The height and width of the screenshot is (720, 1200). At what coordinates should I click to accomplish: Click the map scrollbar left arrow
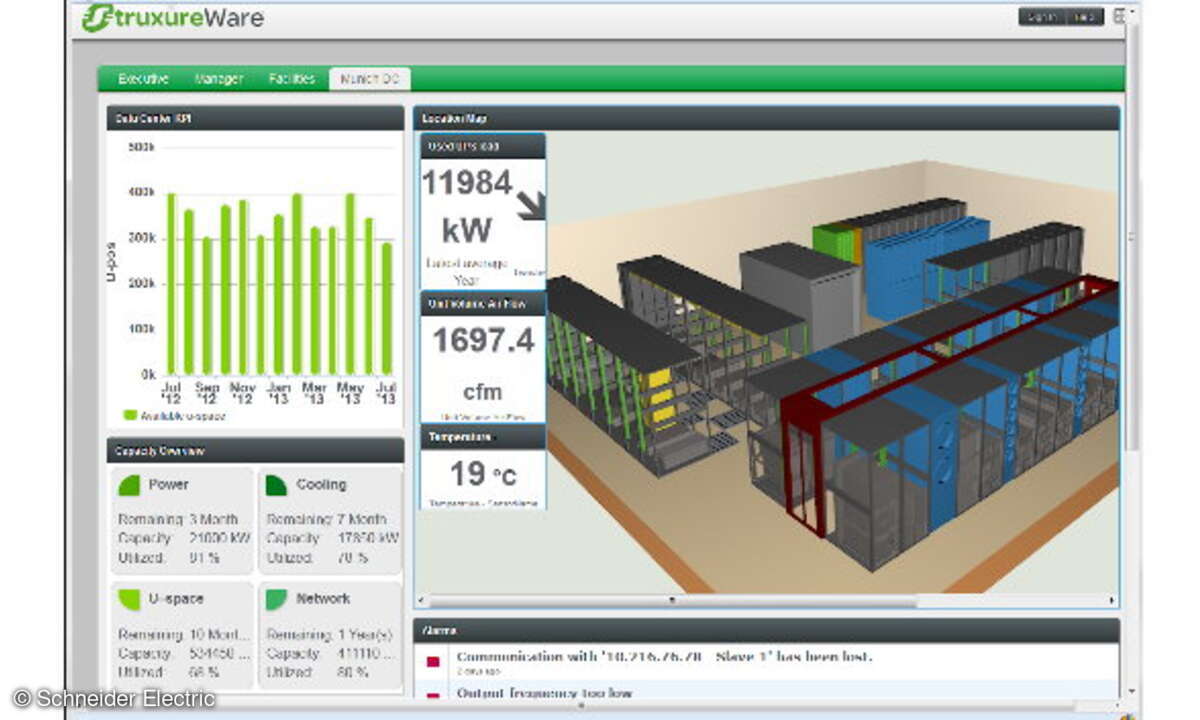pos(422,601)
